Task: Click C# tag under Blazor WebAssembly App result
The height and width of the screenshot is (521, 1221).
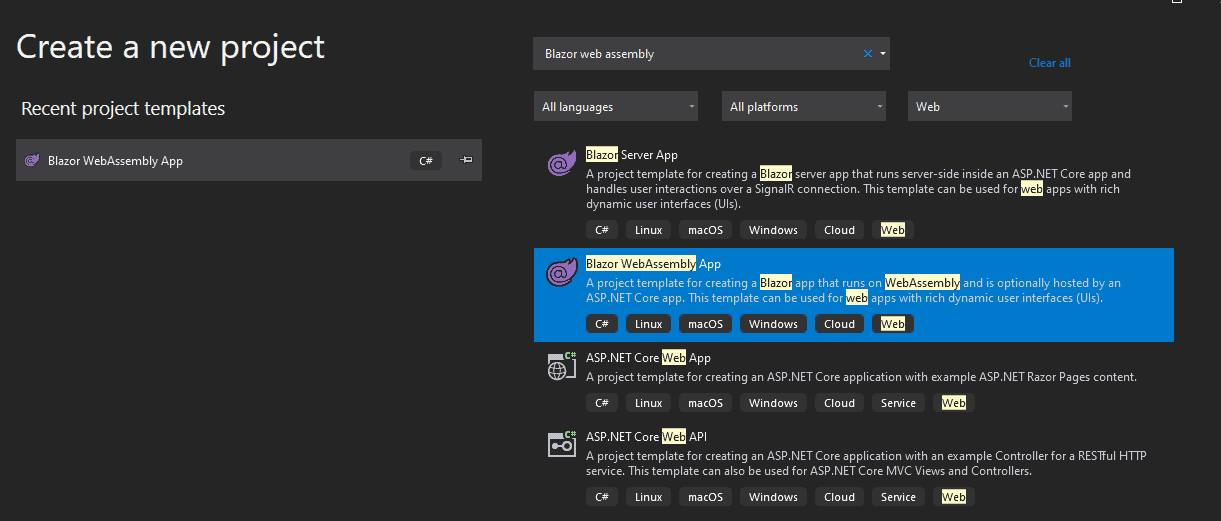Action: 601,324
